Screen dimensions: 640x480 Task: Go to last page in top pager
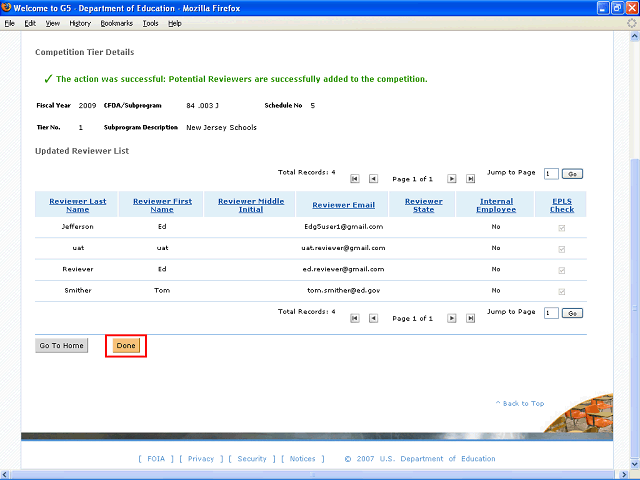click(471, 179)
